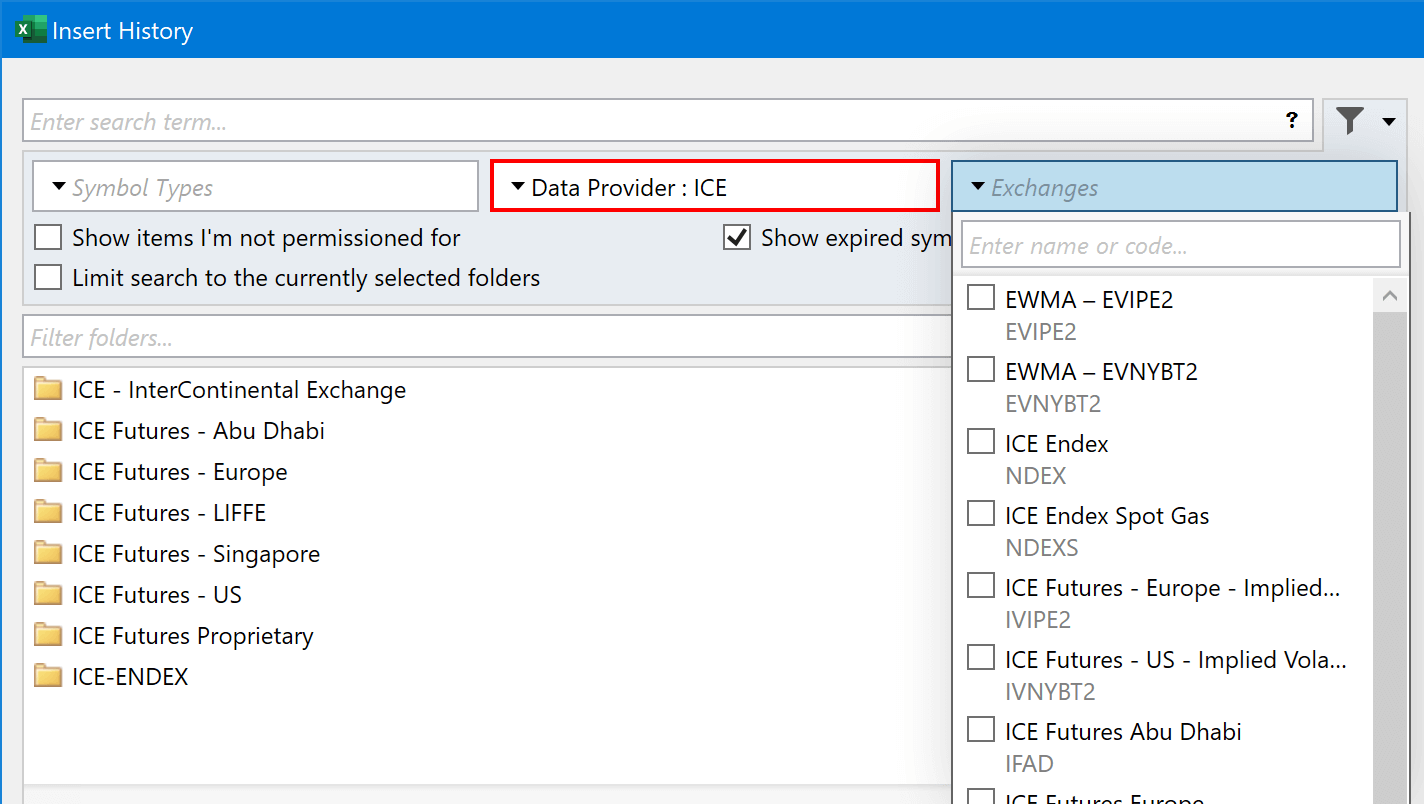Open ICE Futures Proprietary folder
This screenshot has width=1424, height=804.
coord(193,636)
